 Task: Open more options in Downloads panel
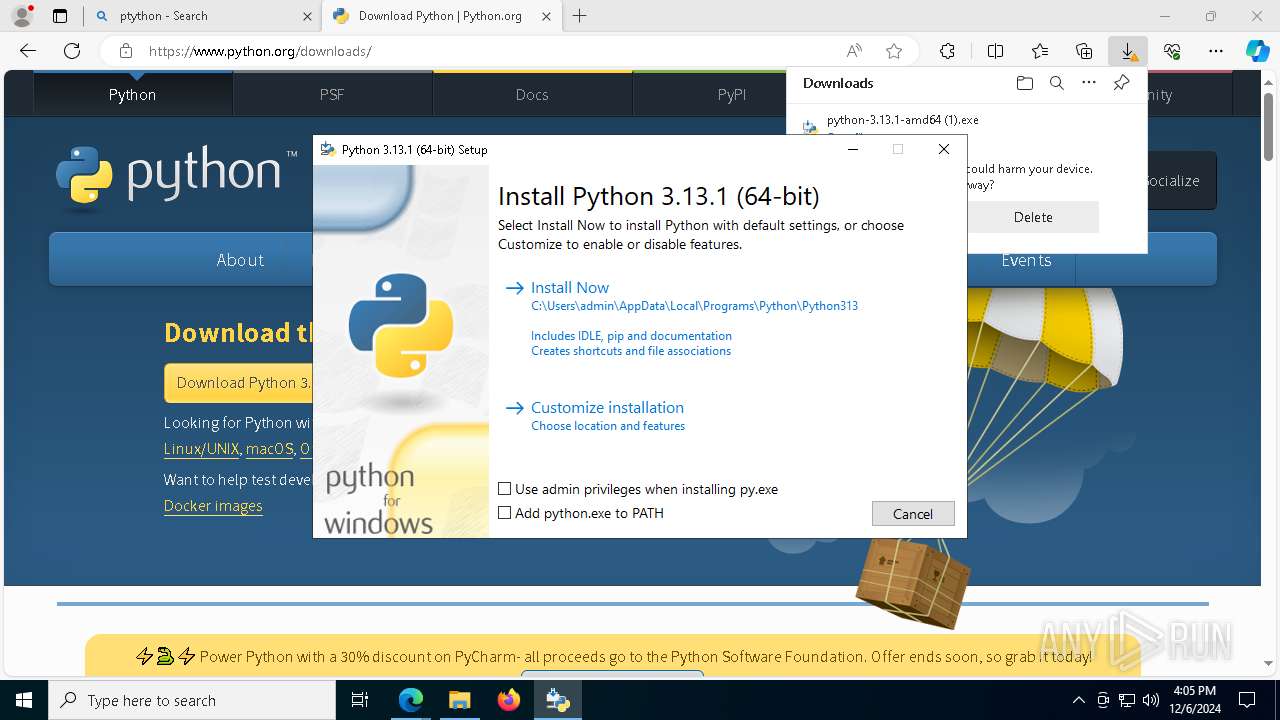coord(1089,83)
